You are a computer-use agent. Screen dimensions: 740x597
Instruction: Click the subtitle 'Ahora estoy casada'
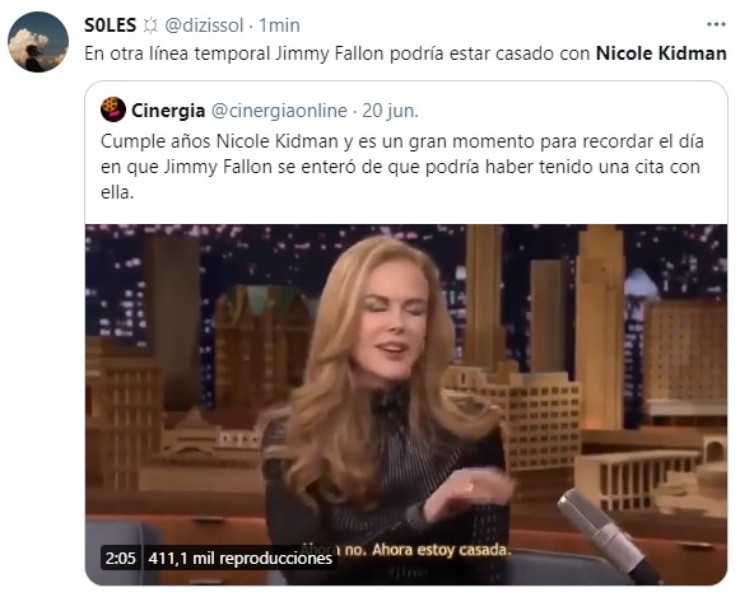pos(441,550)
